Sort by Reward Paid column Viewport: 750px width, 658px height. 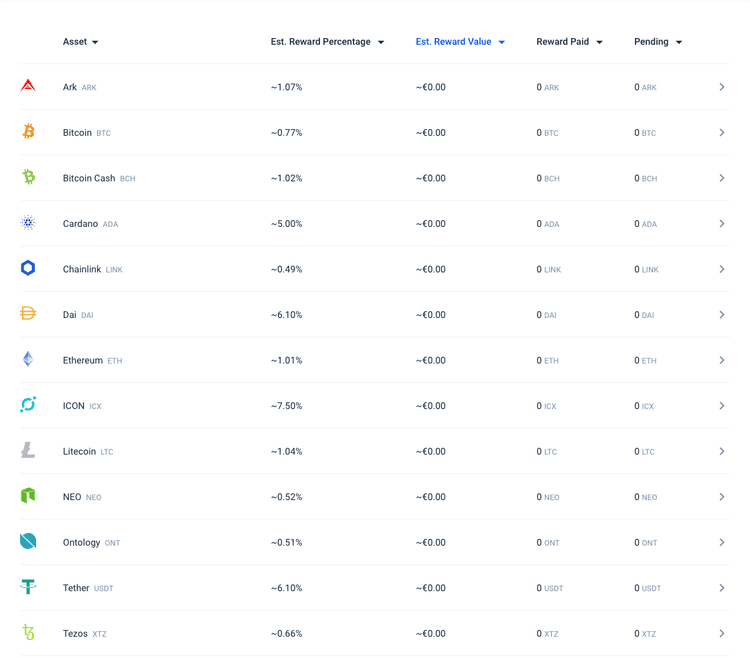pos(569,42)
